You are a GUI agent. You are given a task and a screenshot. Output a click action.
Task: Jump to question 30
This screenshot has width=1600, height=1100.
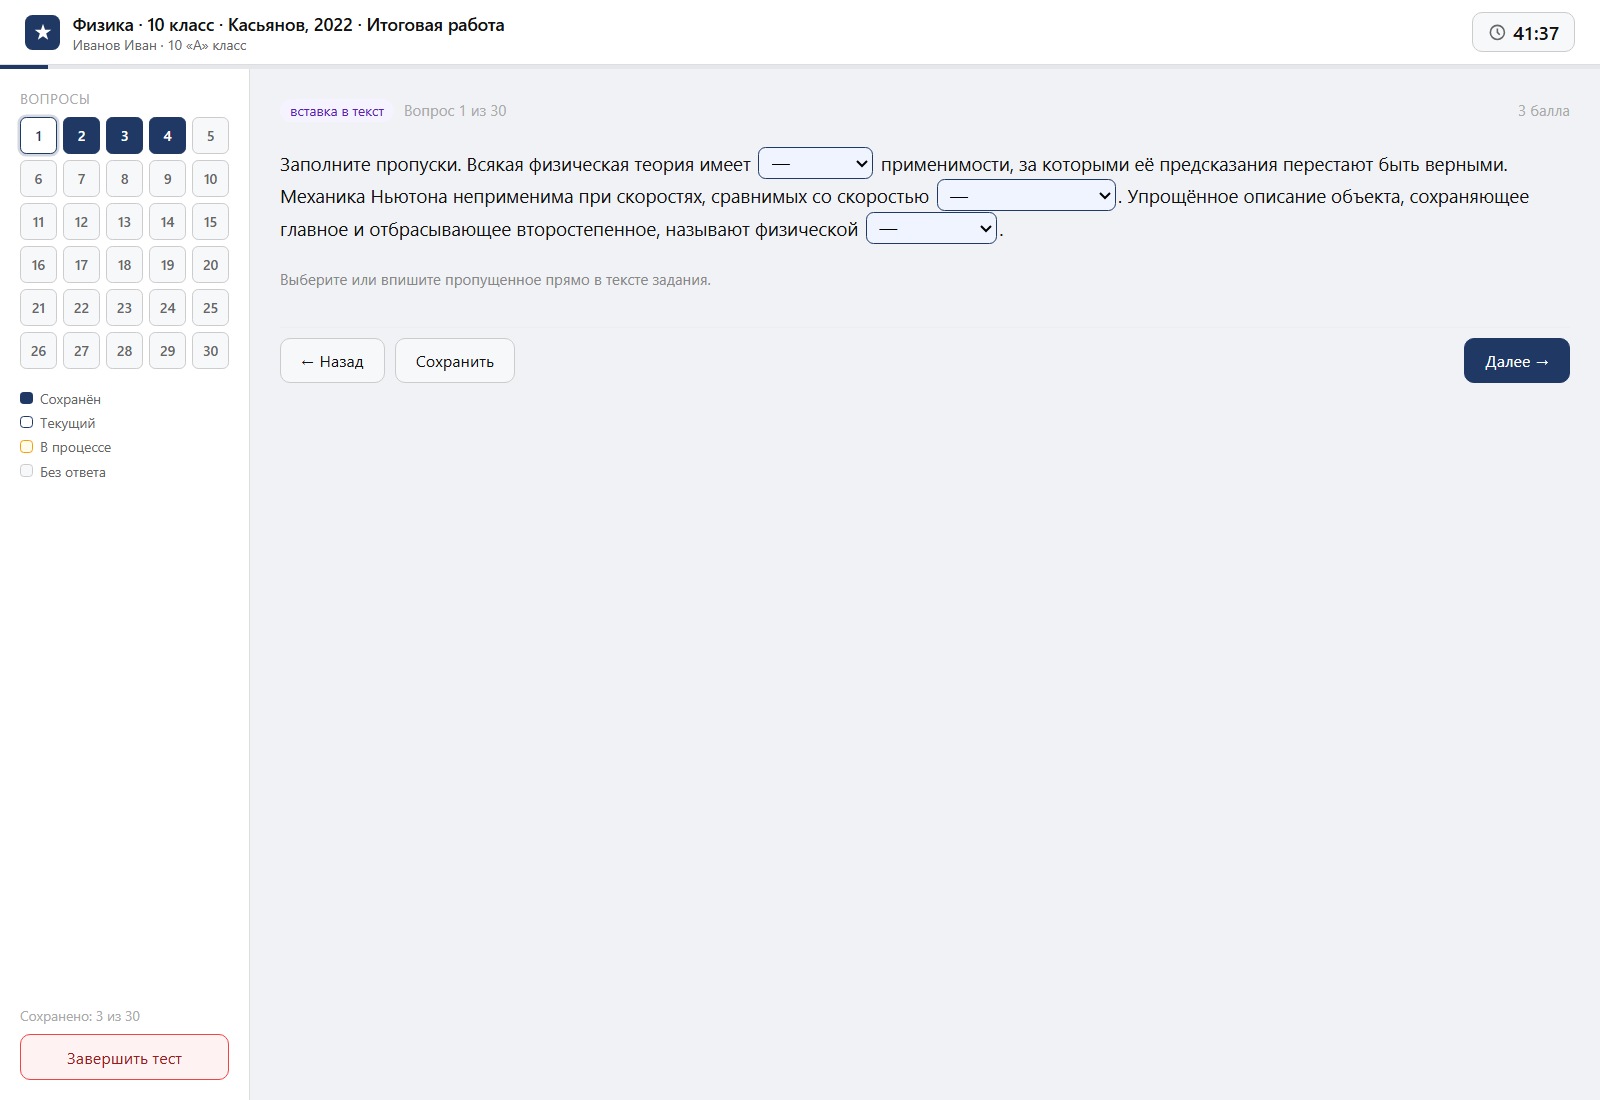click(x=210, y=351)
